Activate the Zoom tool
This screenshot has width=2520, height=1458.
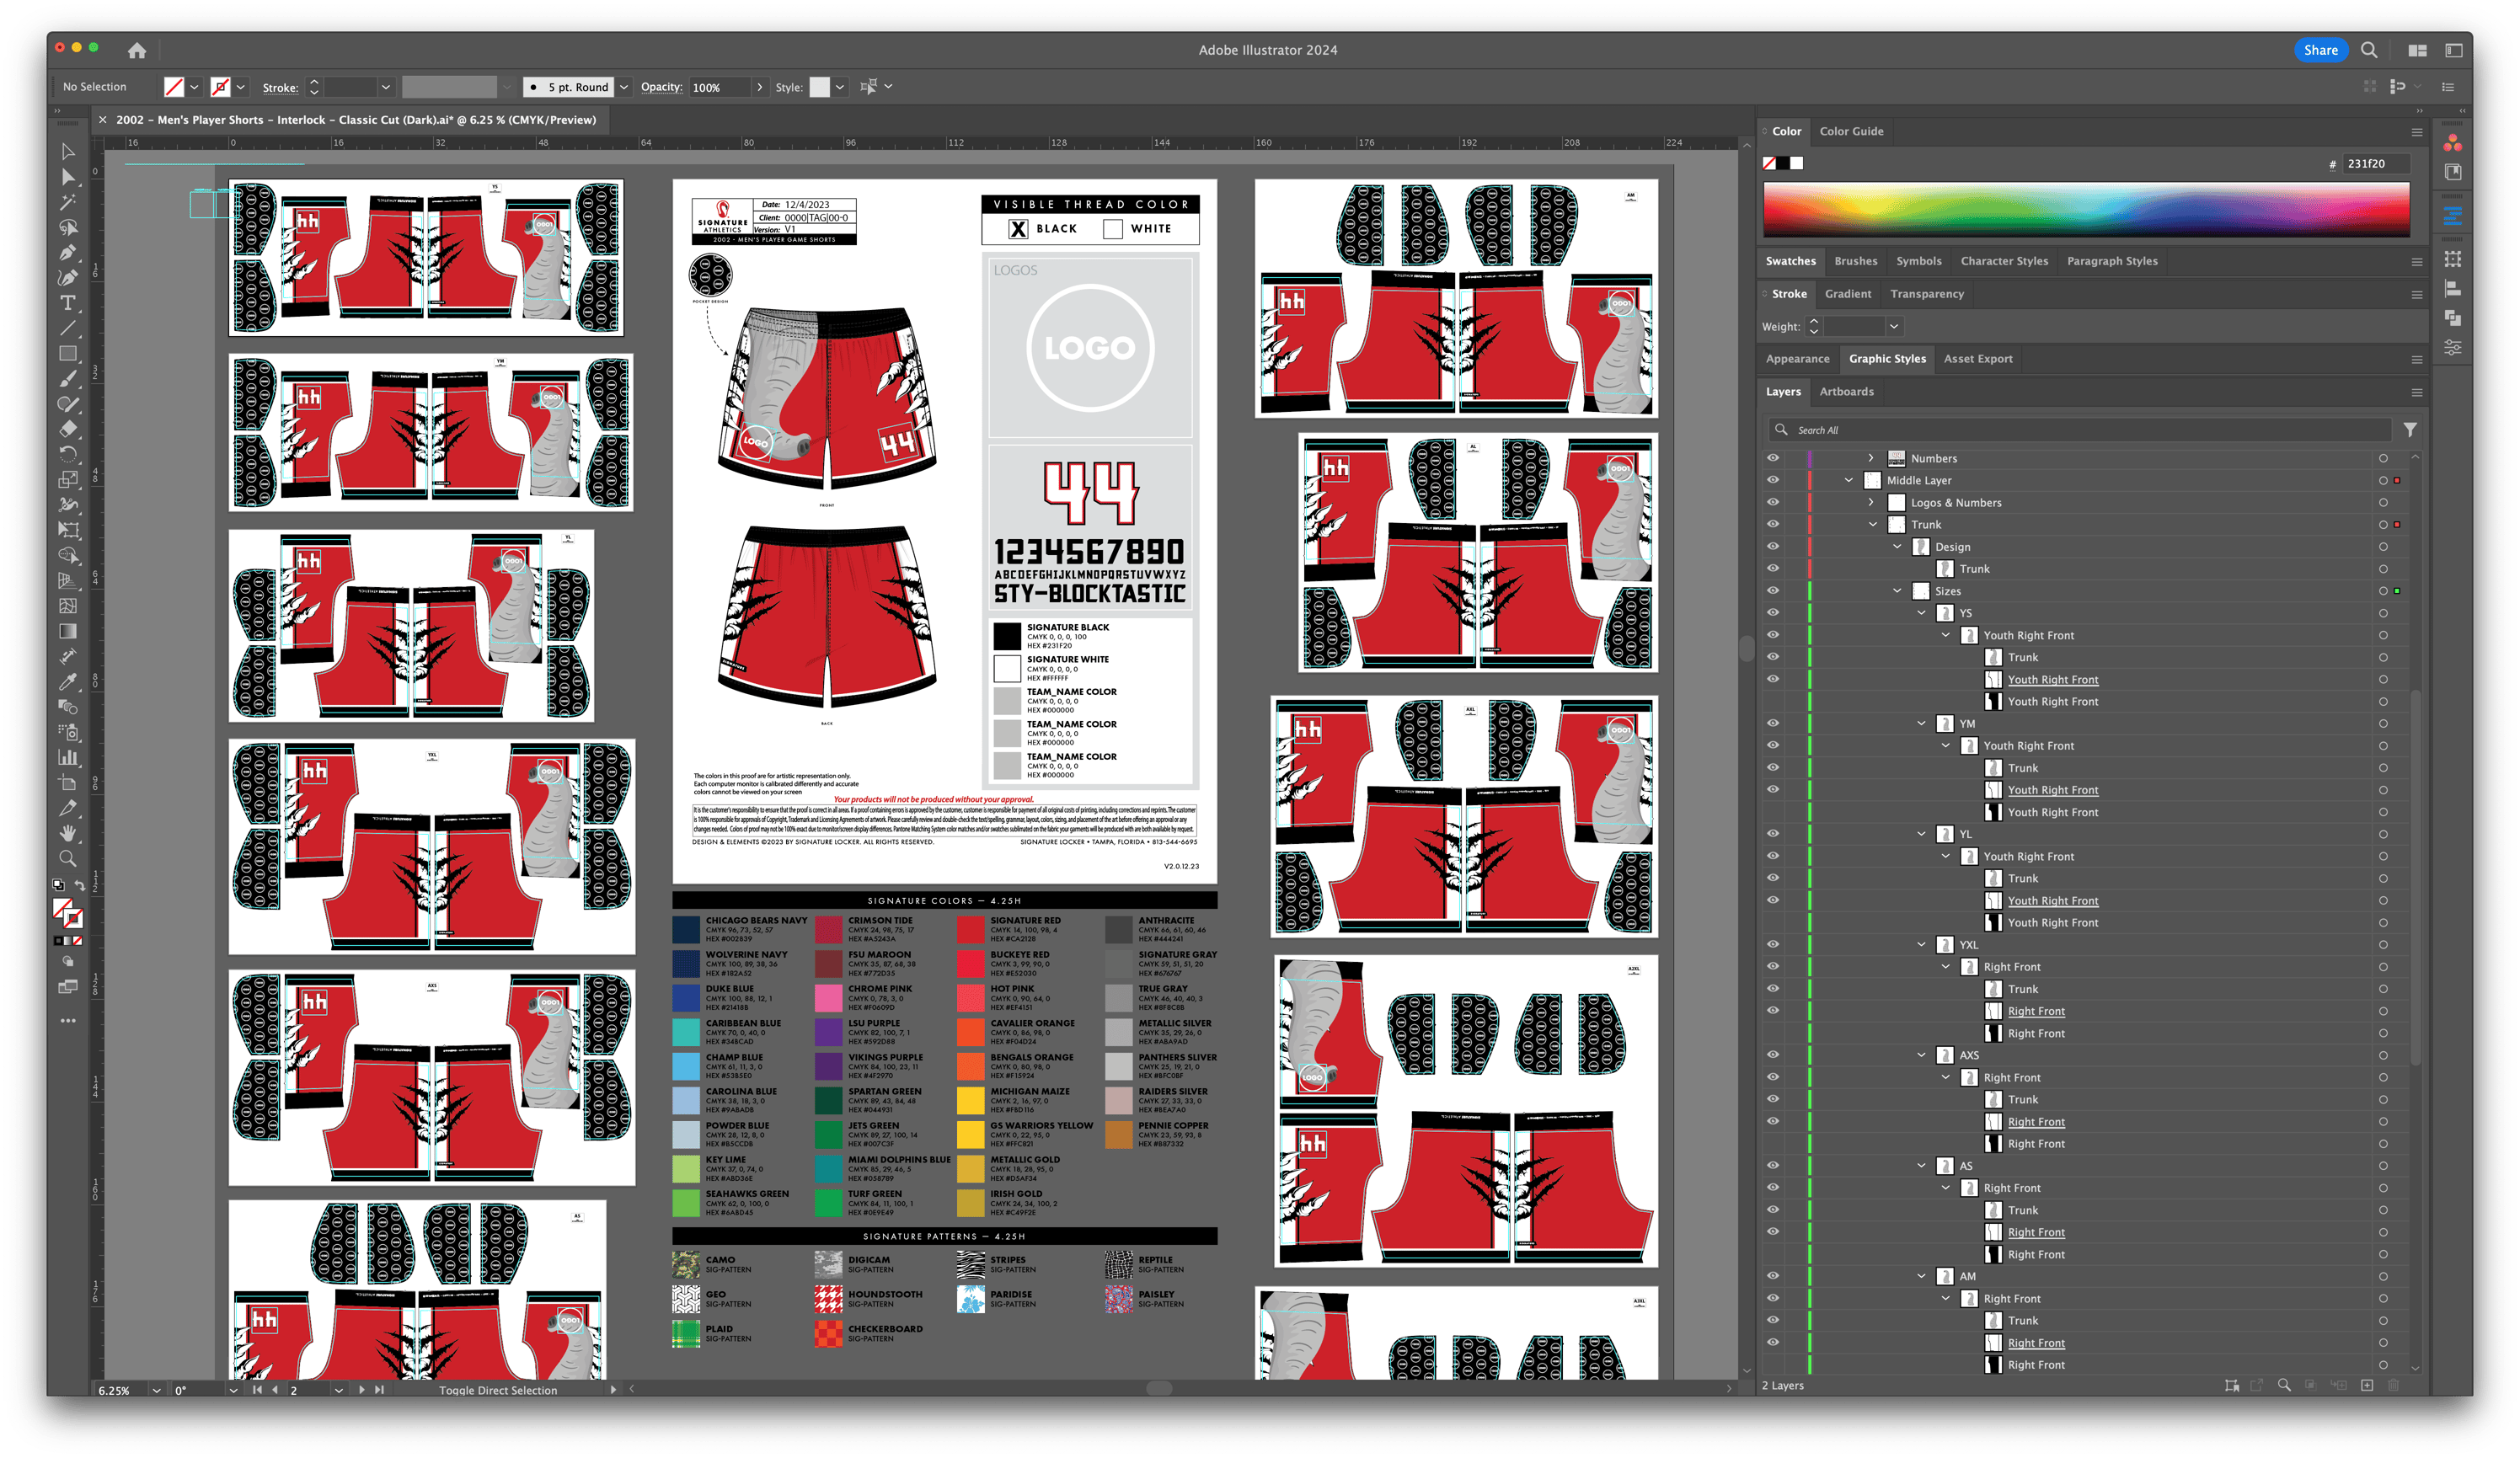(69, 858)
